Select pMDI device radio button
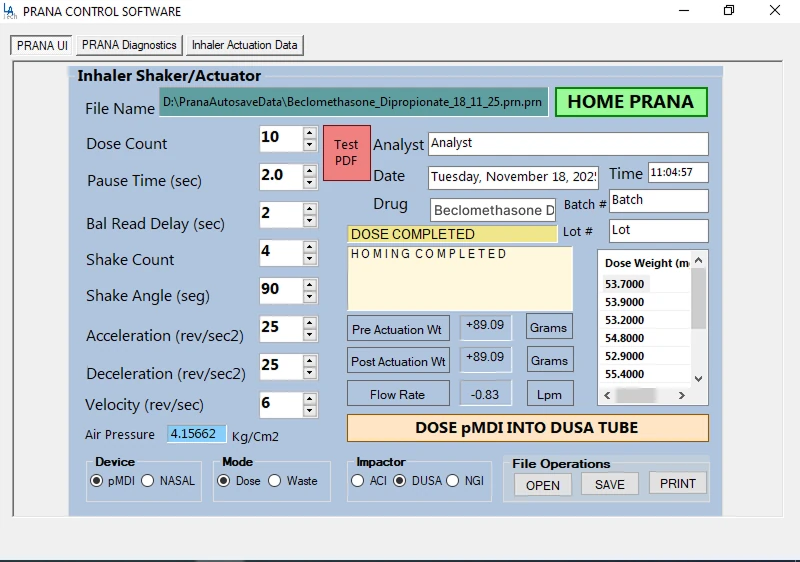The image size is (800, 562). coord(96,481)
